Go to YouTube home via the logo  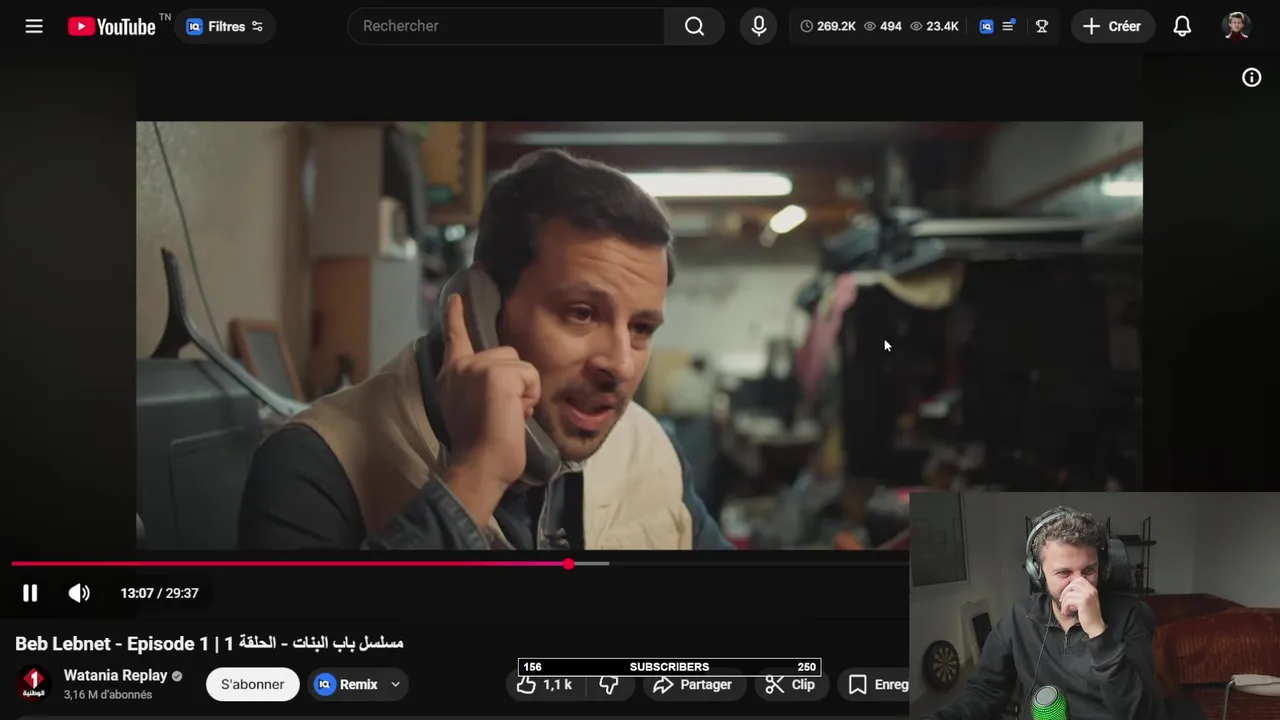pyautogui.click(x=111, y=26)
